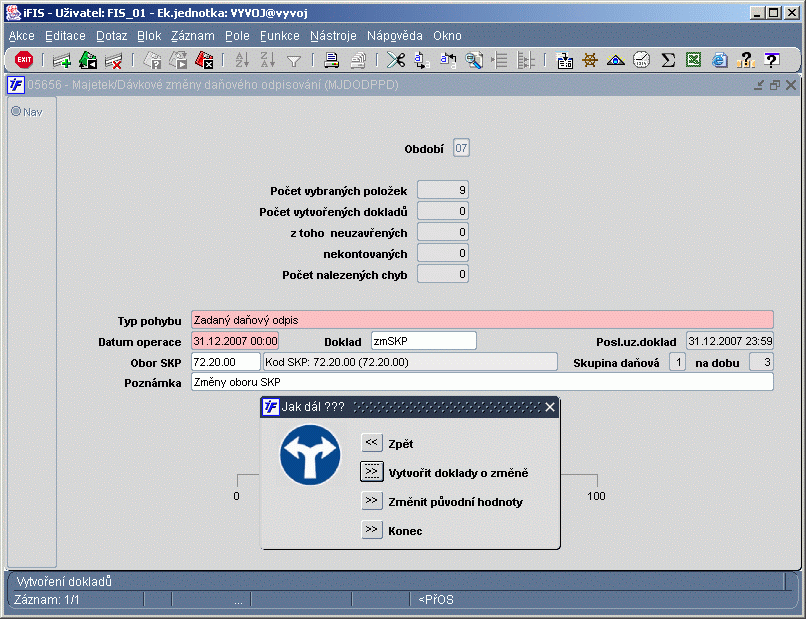The height and width of the screenshot is (619, 806).
Task: Open the Funkce menu
Action: pyautogui.click(x=280, y=36)
